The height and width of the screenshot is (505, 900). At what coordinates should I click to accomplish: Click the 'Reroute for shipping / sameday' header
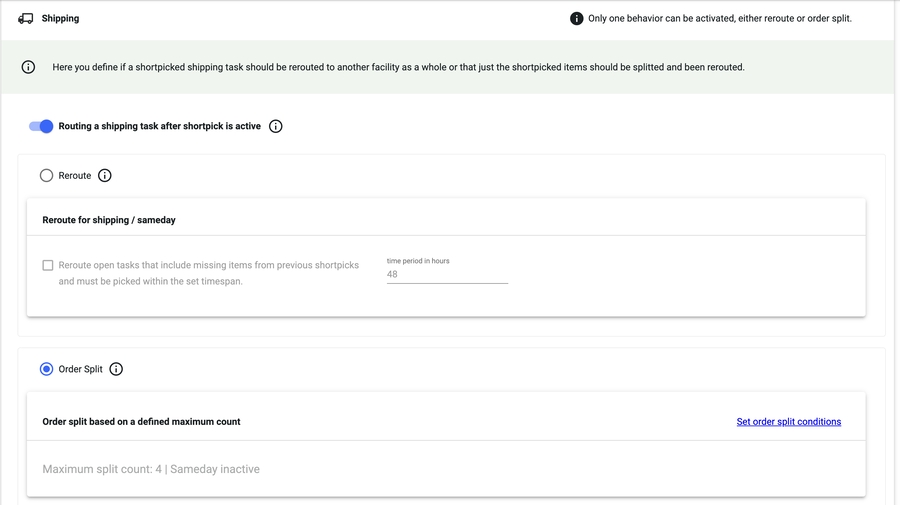(x=109, y=220)
